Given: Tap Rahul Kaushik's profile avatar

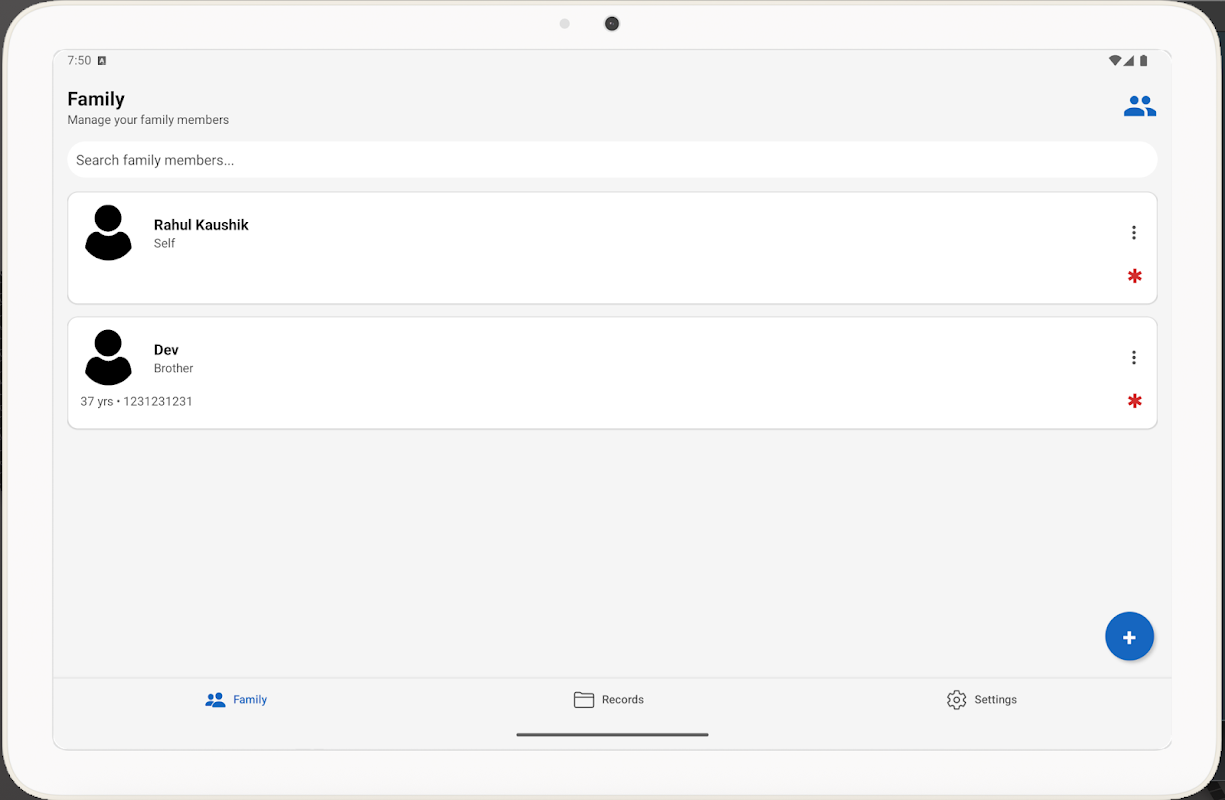Looking at the screenshot, I should click(x=108, y=233).
